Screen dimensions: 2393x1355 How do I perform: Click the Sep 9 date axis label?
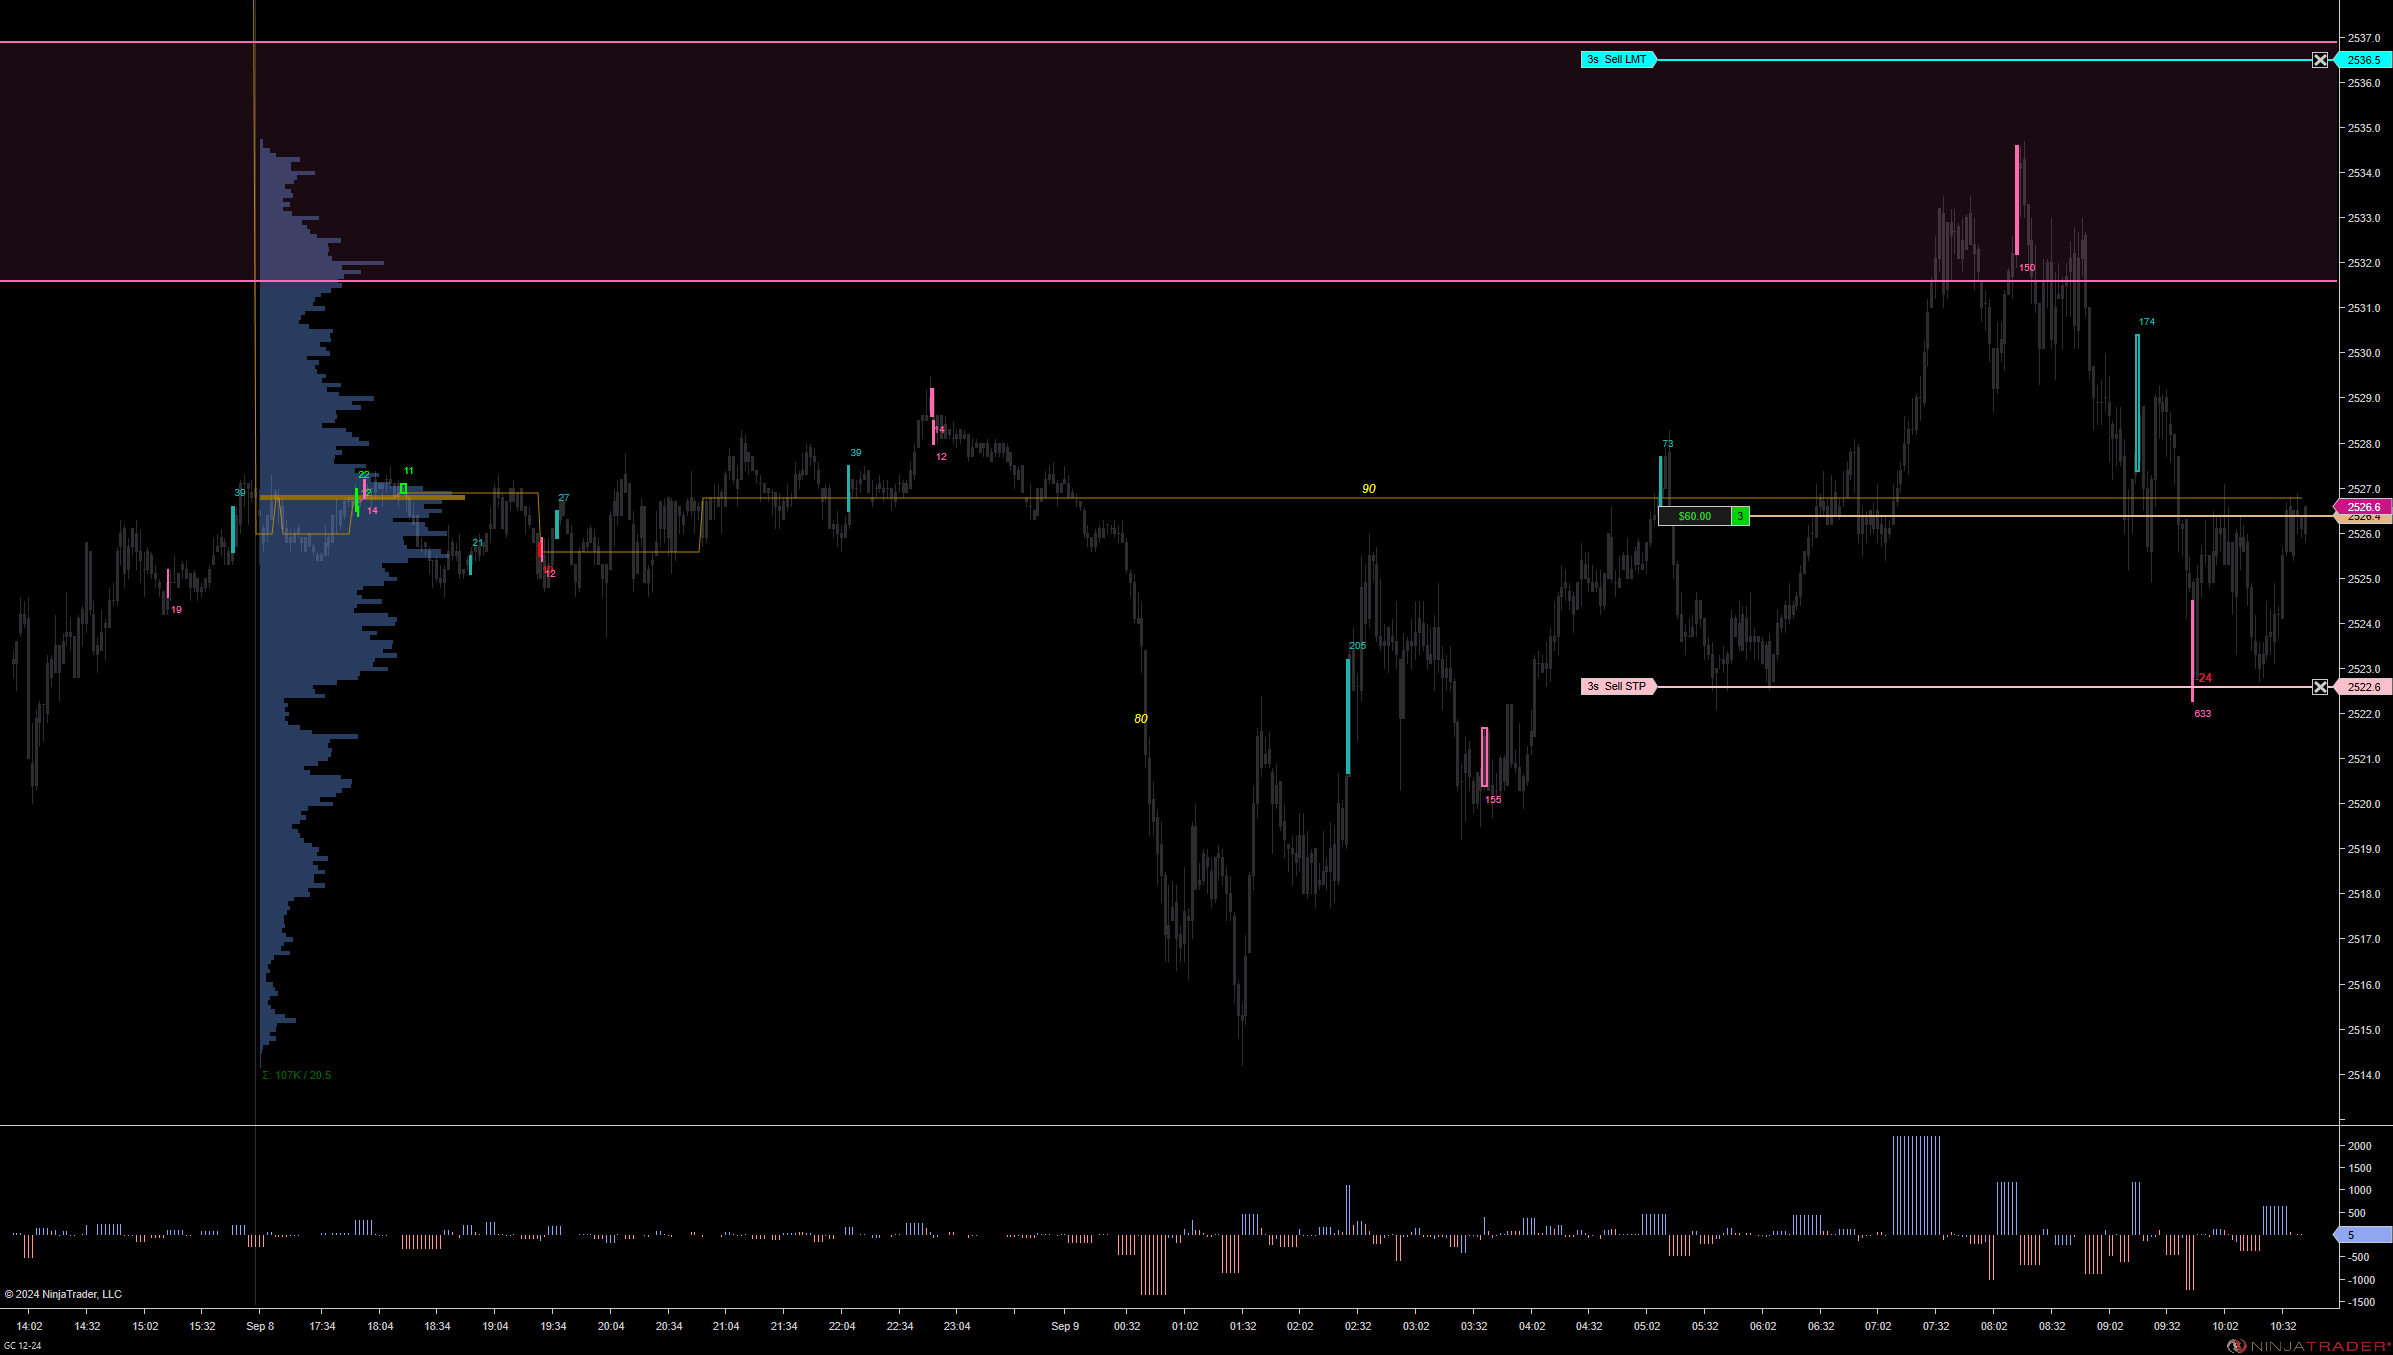[x=1065, y=1326]
